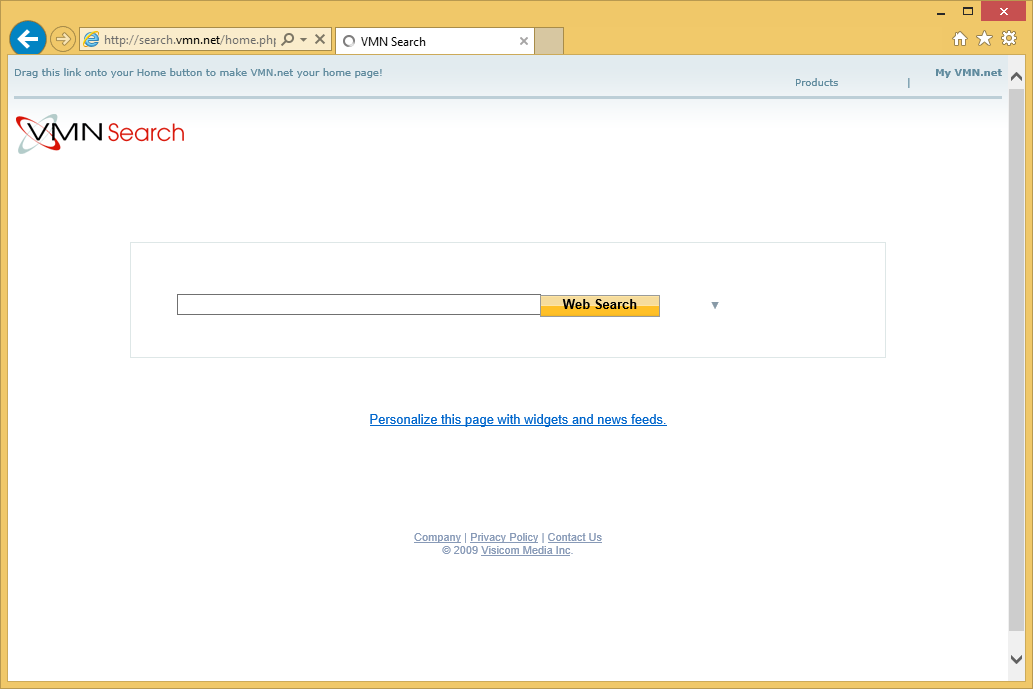Click the VMN Search logo
This screenshot has width=1033, height=689.
(100, 134)
